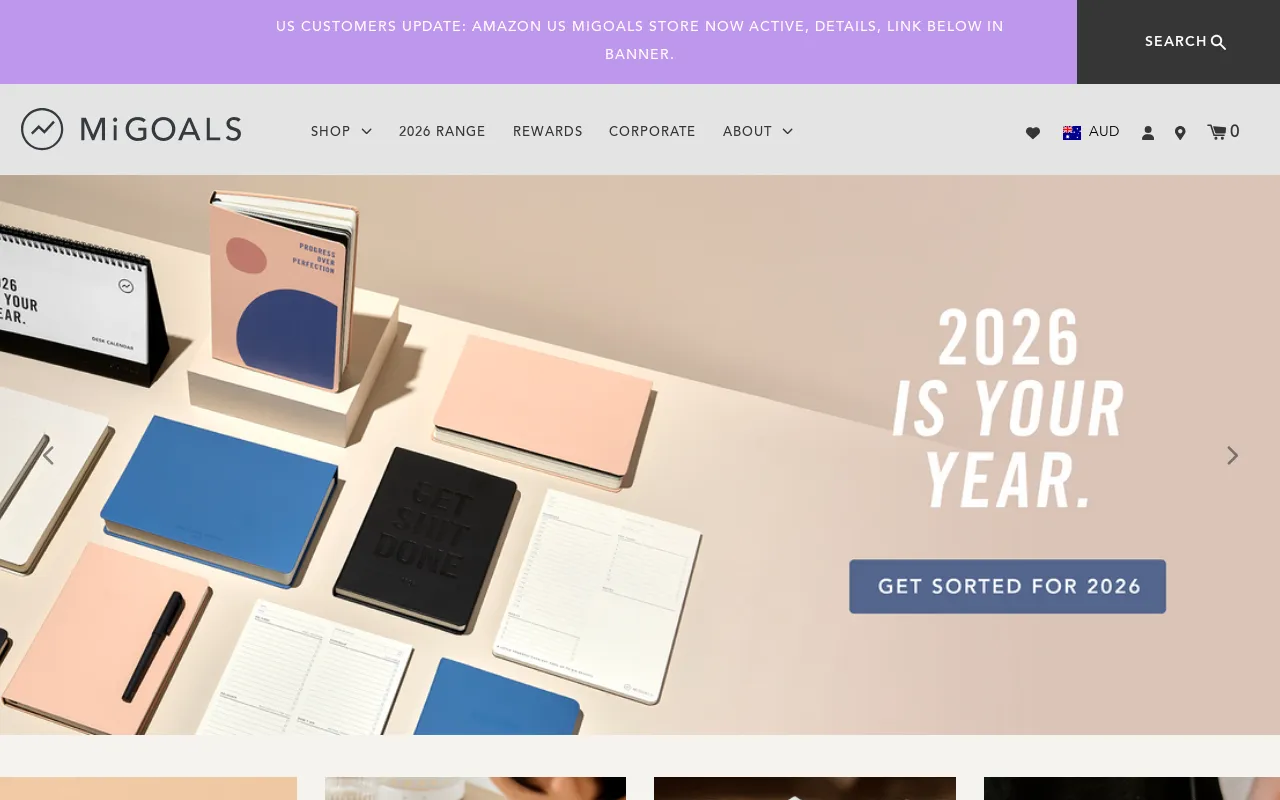
Task: Open the 2026 RANGE menu item
Action: pos(442,131)
